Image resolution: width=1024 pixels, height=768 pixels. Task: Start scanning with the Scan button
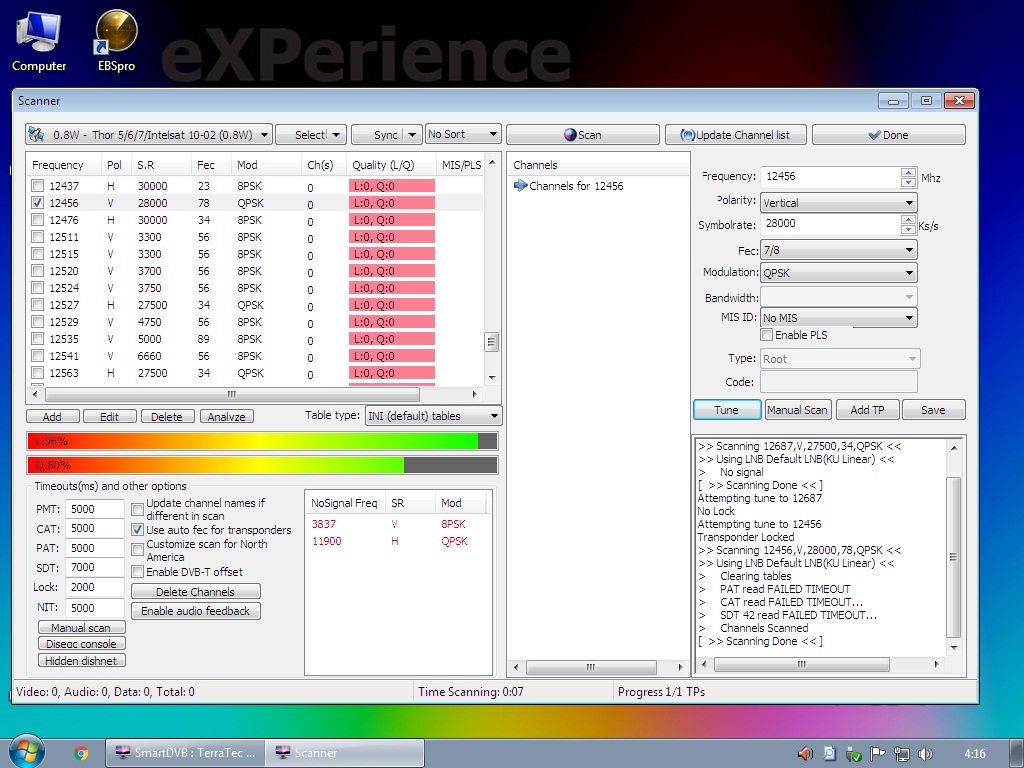coord(583,135)
